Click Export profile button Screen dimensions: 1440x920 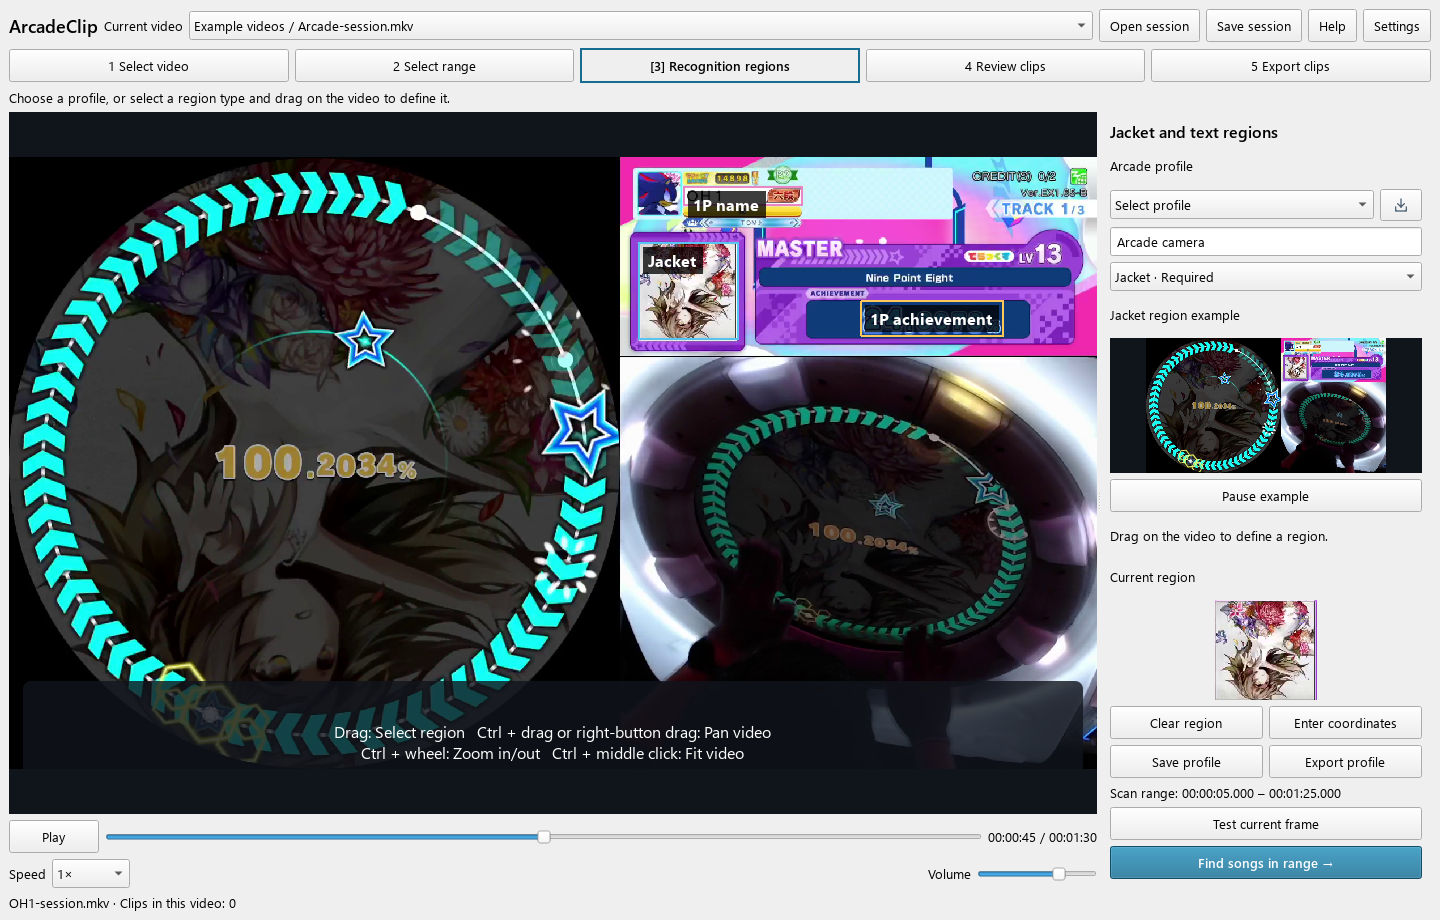pyautogui.click(x=1345, y=762)
